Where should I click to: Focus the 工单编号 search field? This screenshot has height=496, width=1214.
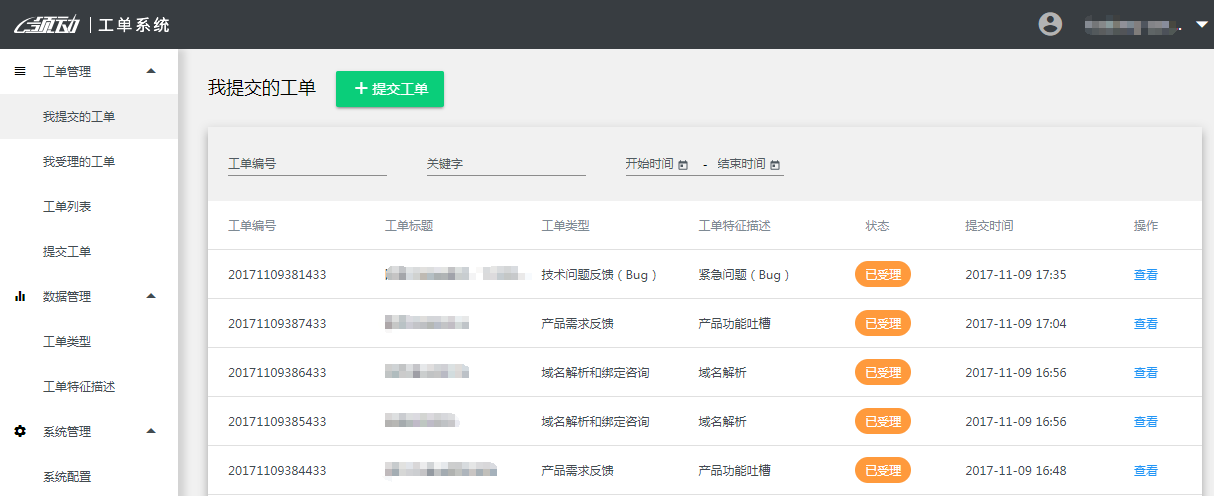coord(307,164)
